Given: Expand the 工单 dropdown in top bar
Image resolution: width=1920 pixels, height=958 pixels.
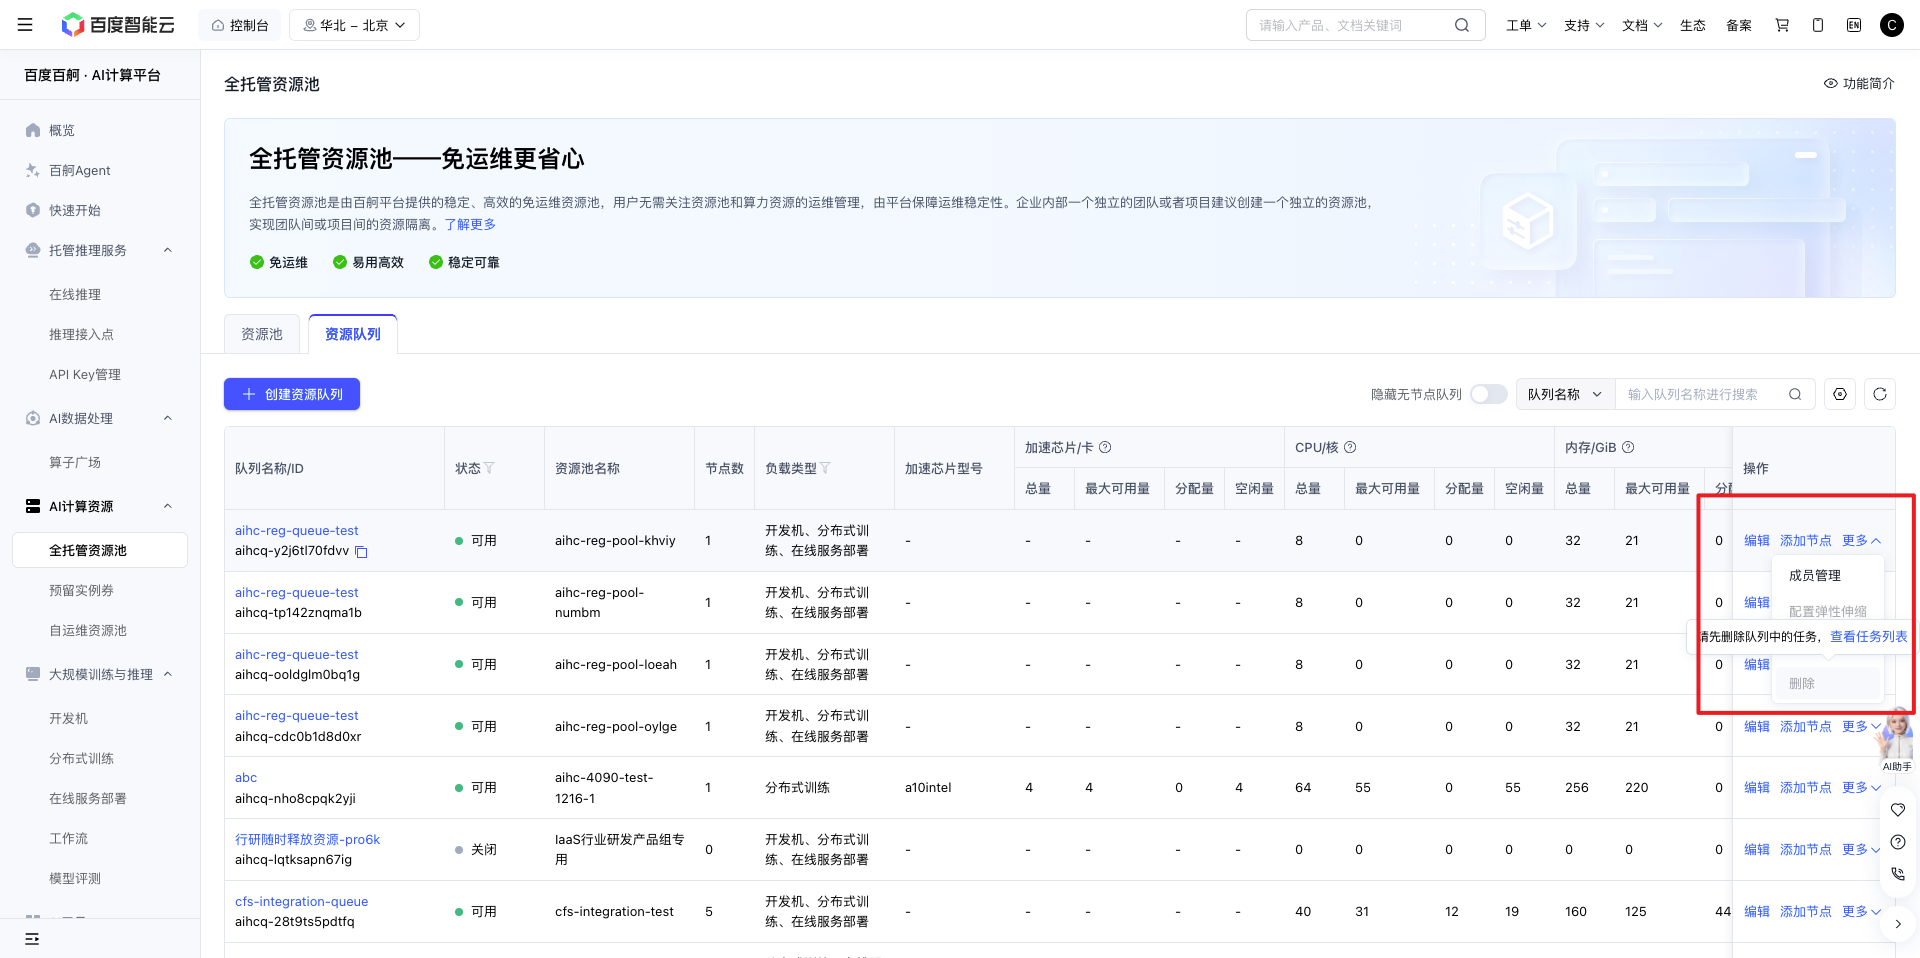Looking at the screenshot, I should [1526, 25].
